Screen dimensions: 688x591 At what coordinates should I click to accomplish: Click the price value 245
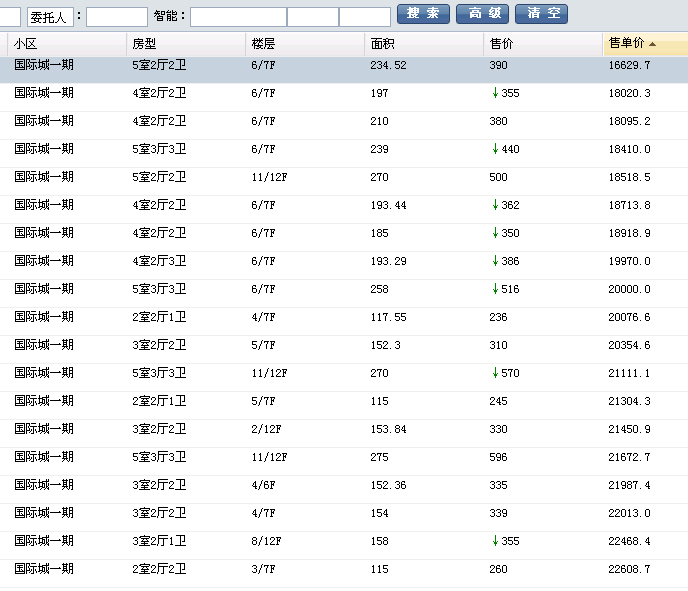[x=498, y=401]
